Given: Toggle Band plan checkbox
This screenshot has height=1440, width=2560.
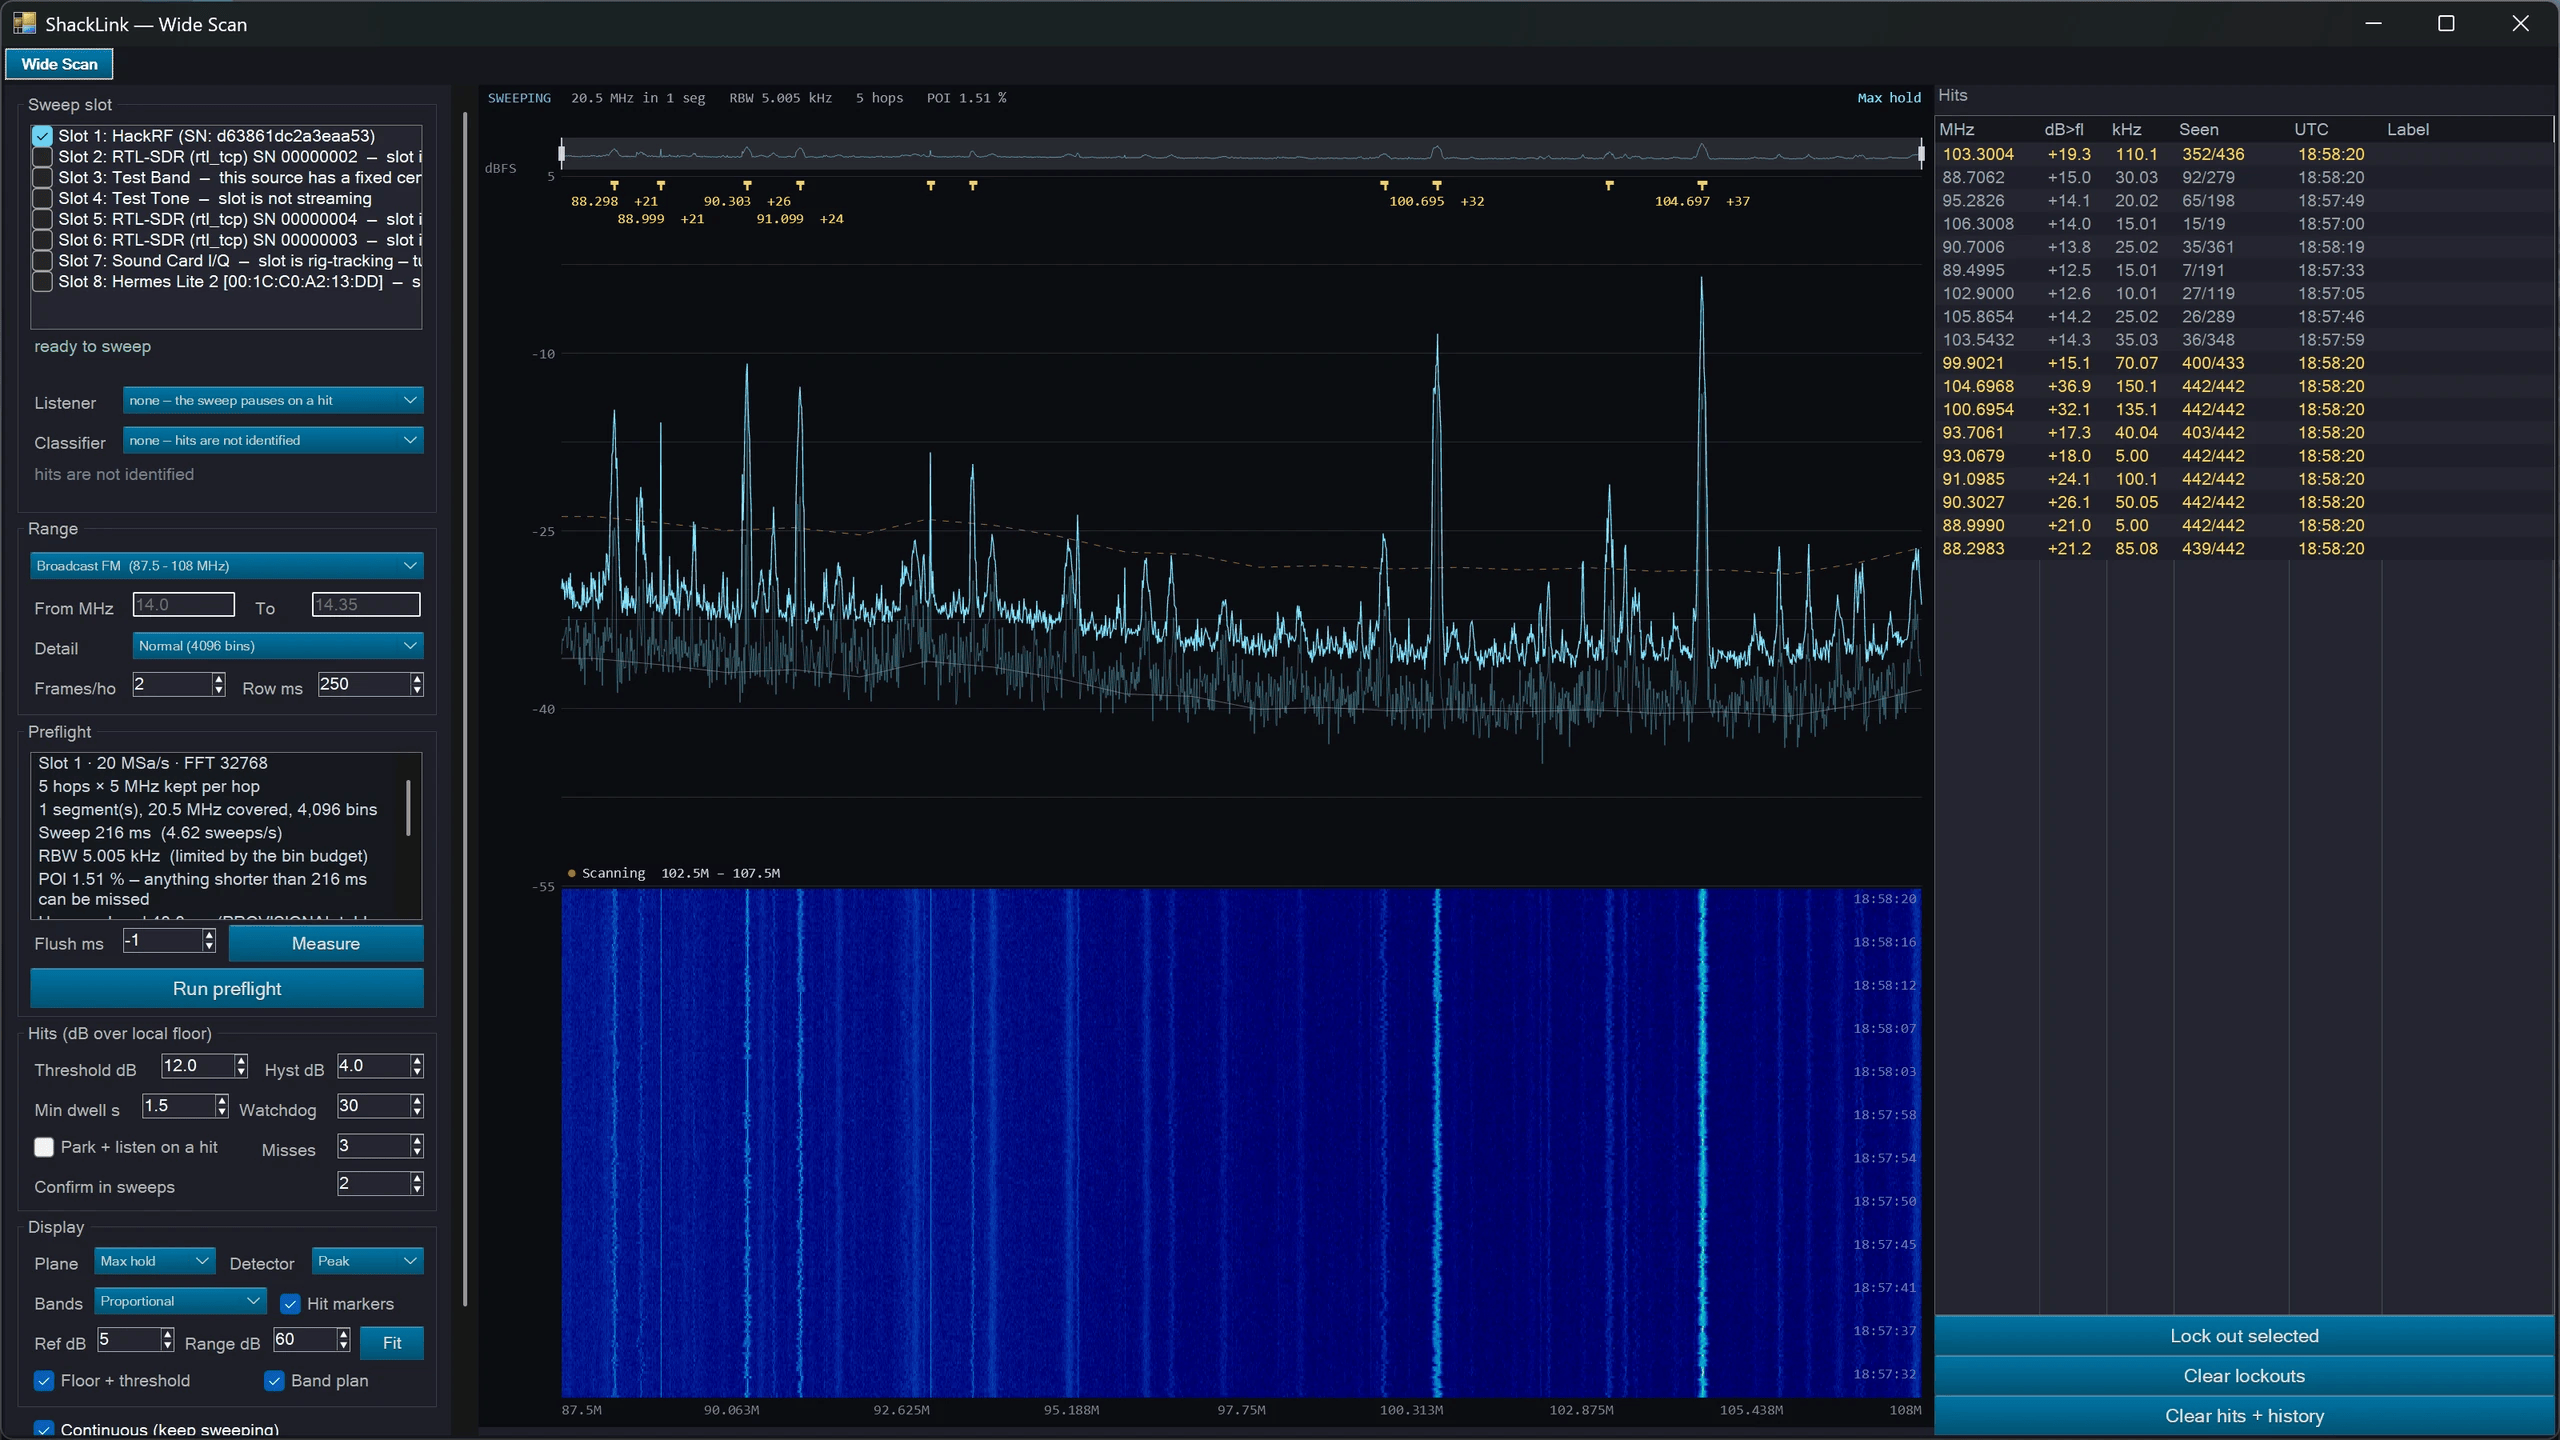Looking at the screenshot, I should click(274, 1381).
